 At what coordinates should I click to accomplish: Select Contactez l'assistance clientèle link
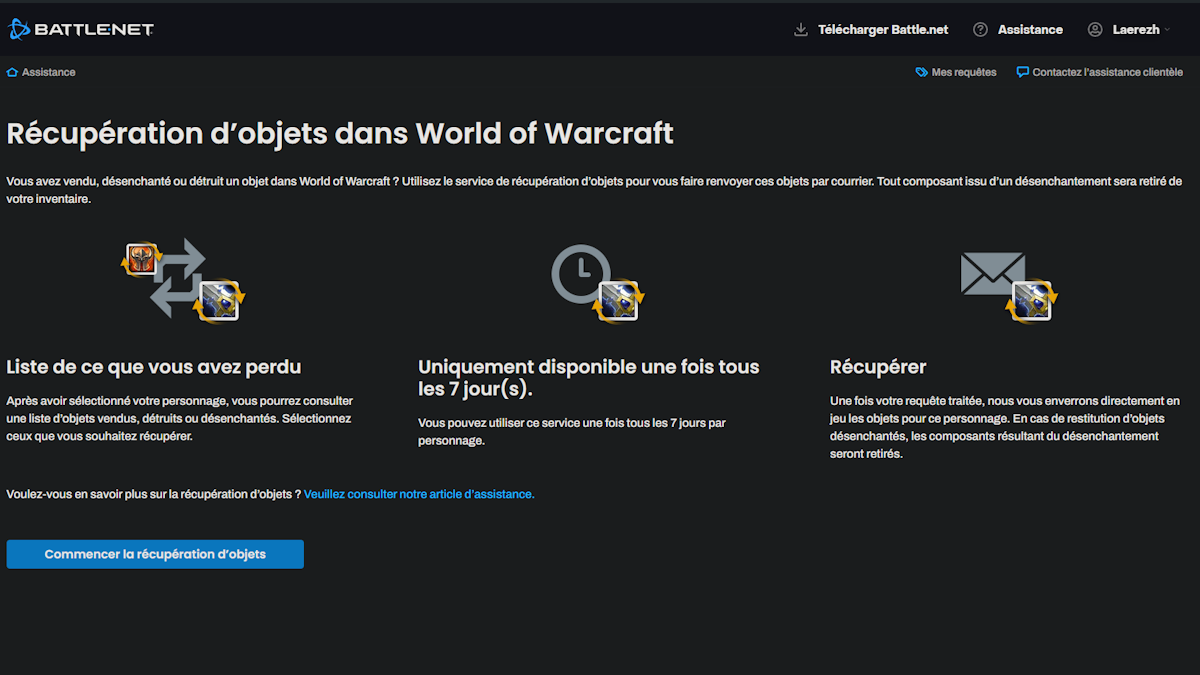(1107, 73)
